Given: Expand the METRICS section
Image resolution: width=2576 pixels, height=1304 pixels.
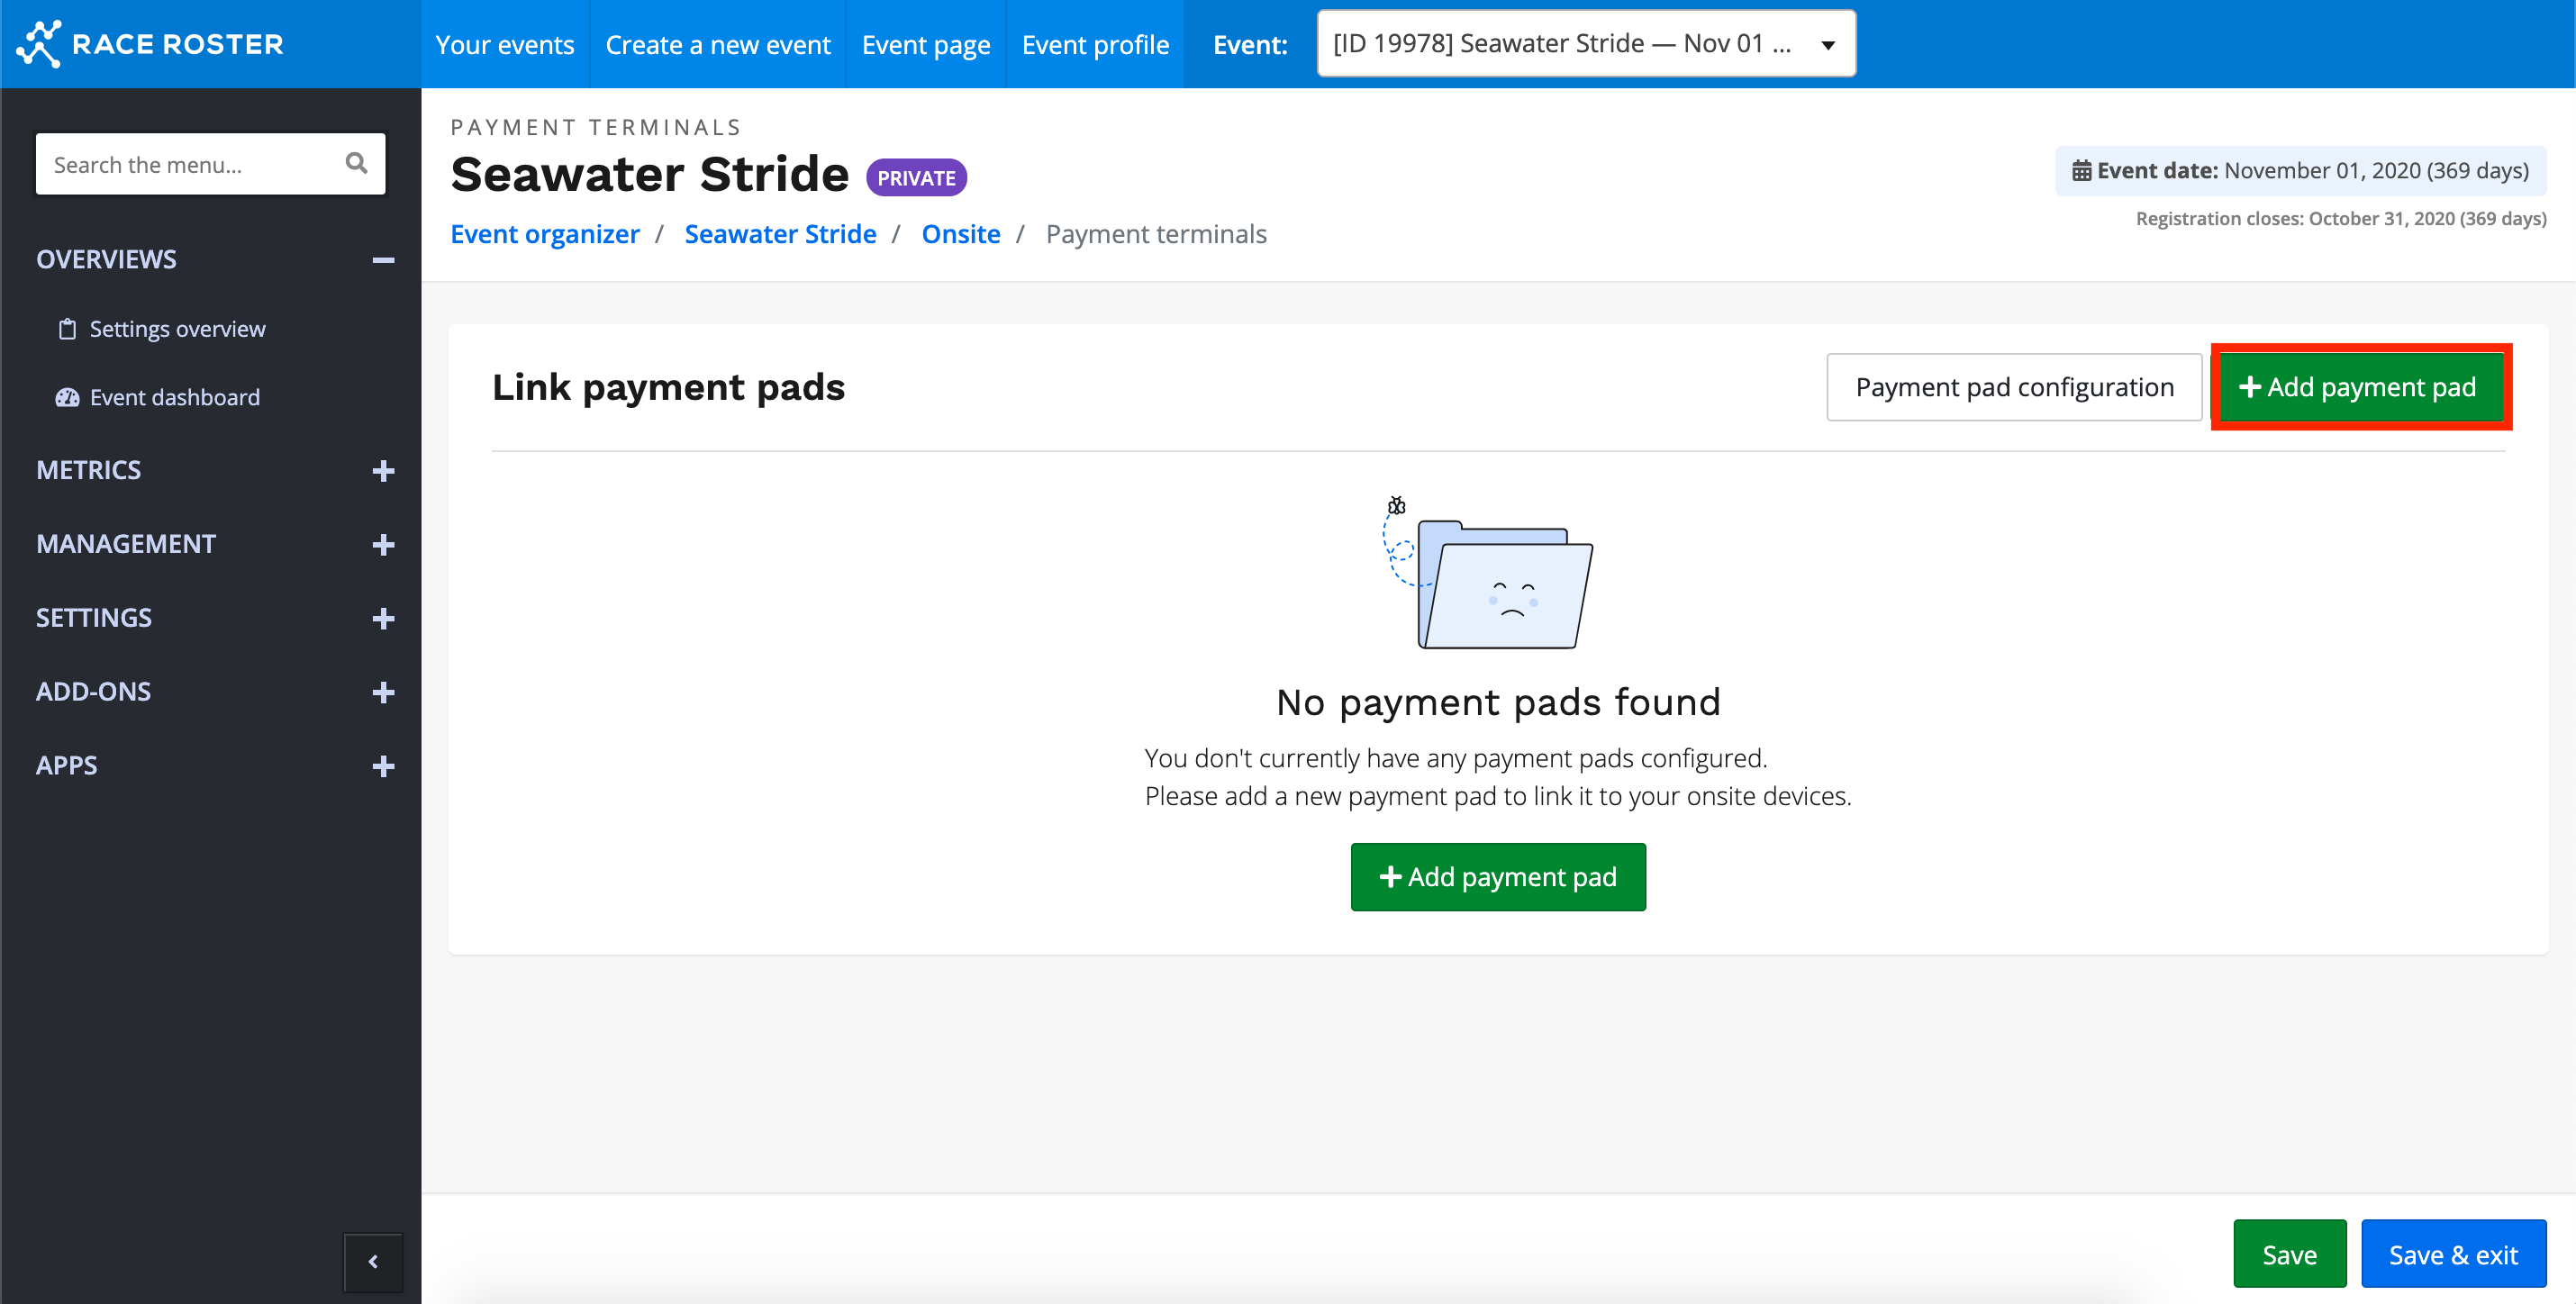Looking at the screenshot, I should coord(383,471).
